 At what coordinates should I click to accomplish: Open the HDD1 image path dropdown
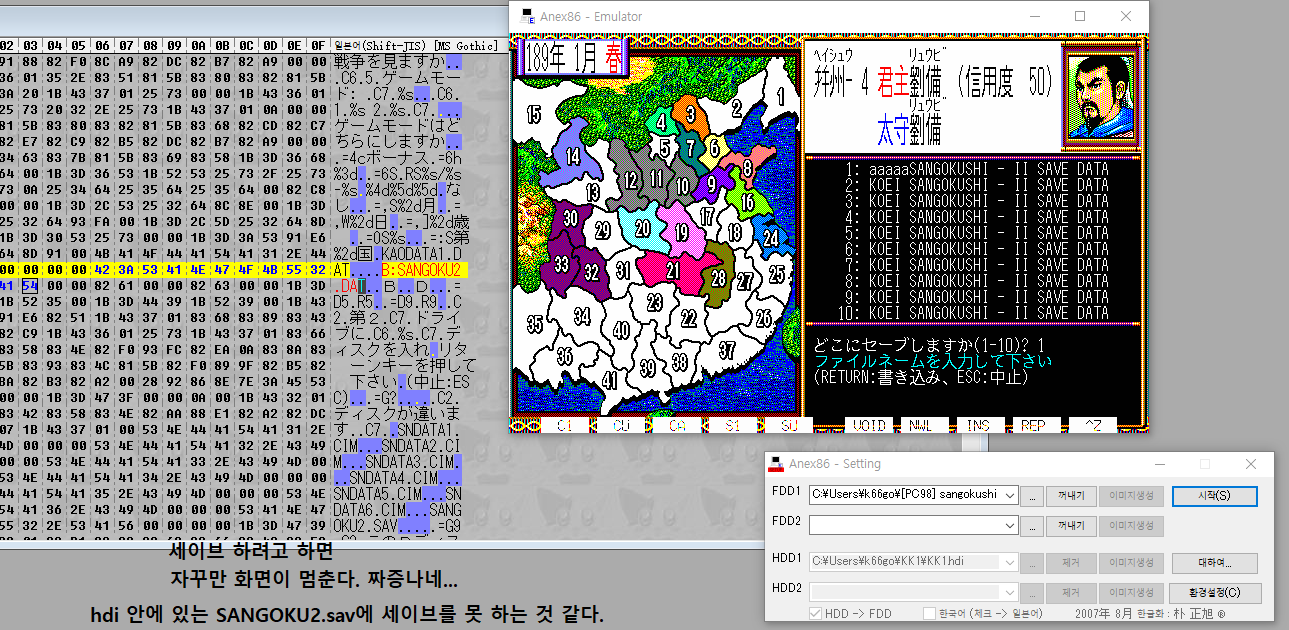[1009, 563]
